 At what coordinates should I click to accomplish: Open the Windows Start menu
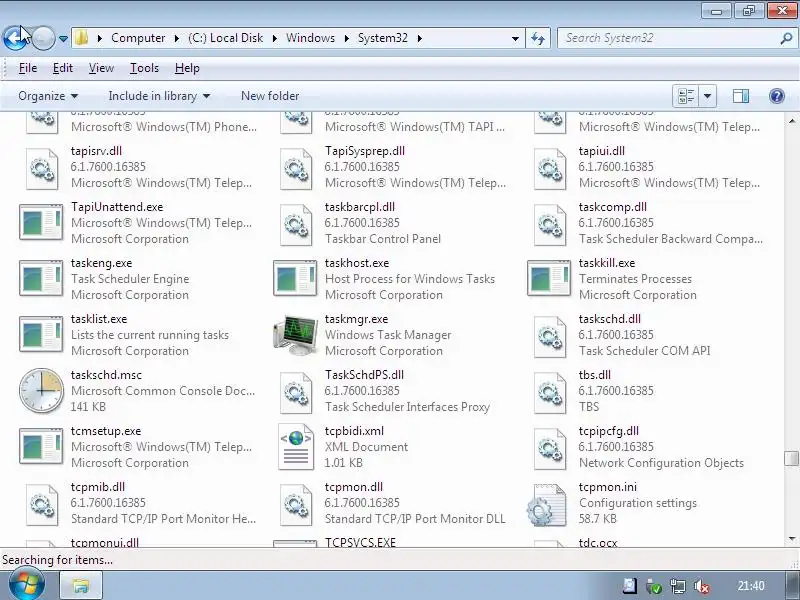click(x=27, y=585)
